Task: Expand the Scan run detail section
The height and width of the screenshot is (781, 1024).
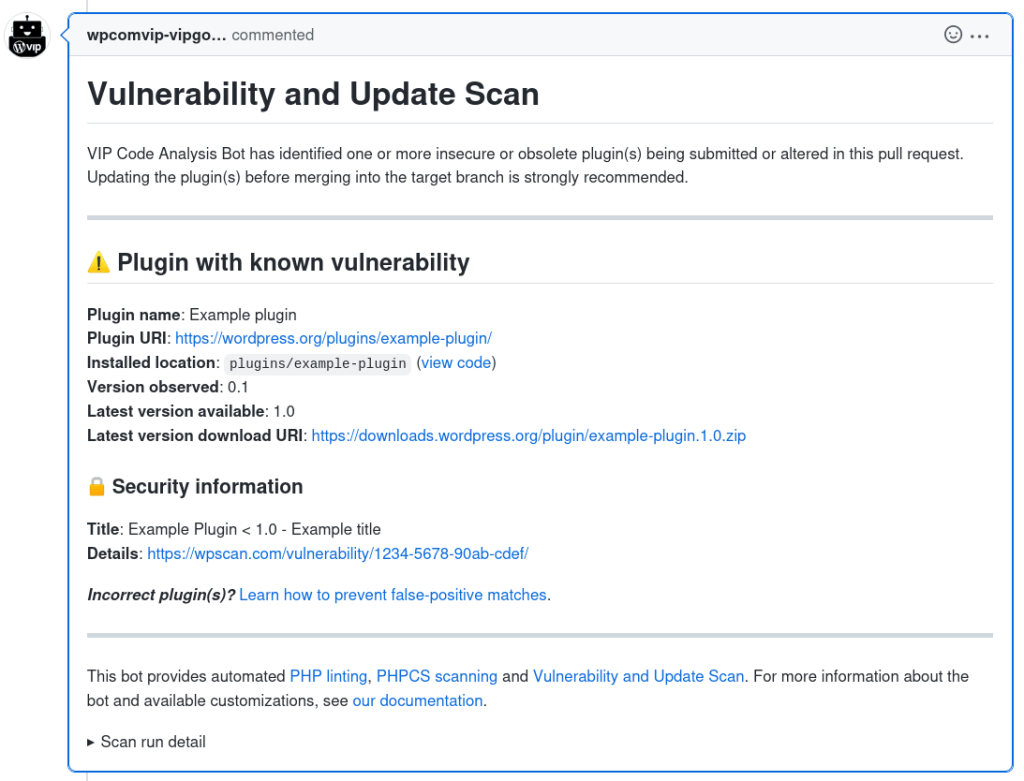Action: coord(146,742)
